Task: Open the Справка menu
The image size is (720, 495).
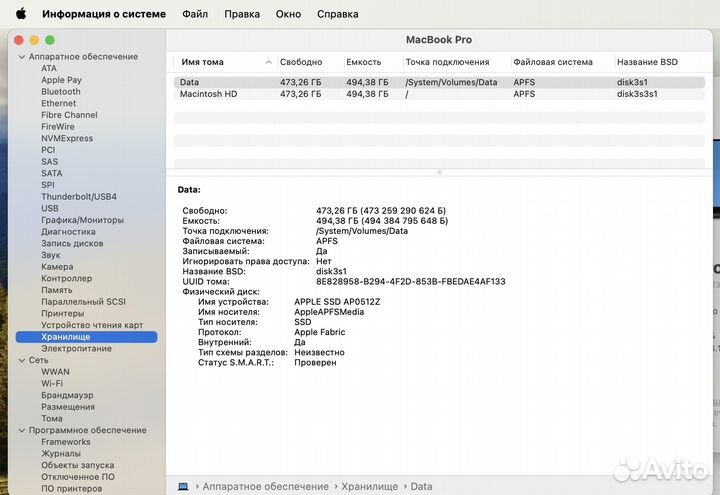Action: [x=338, y=14]
